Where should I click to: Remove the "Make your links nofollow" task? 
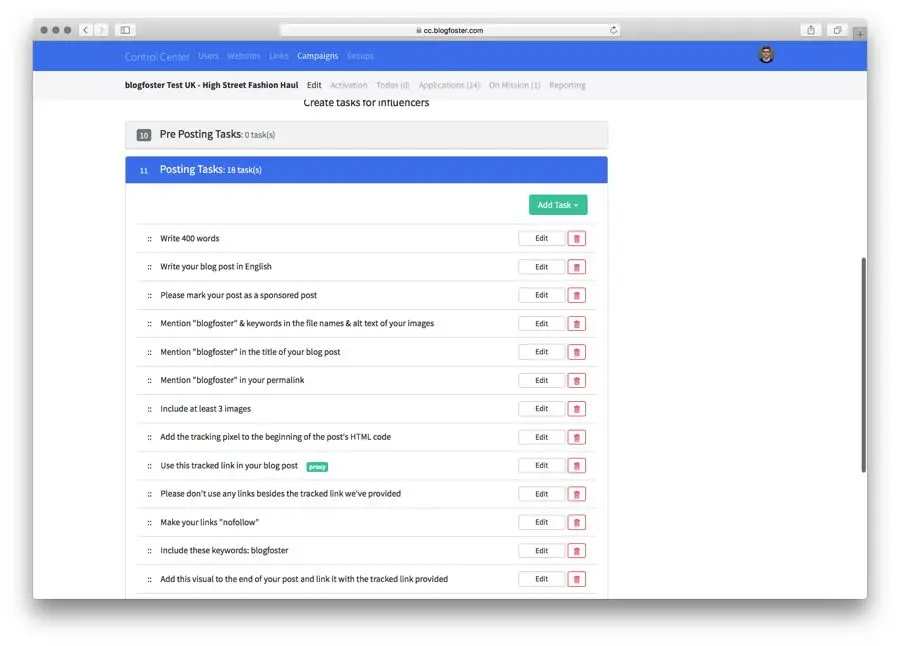click(577, 522)
